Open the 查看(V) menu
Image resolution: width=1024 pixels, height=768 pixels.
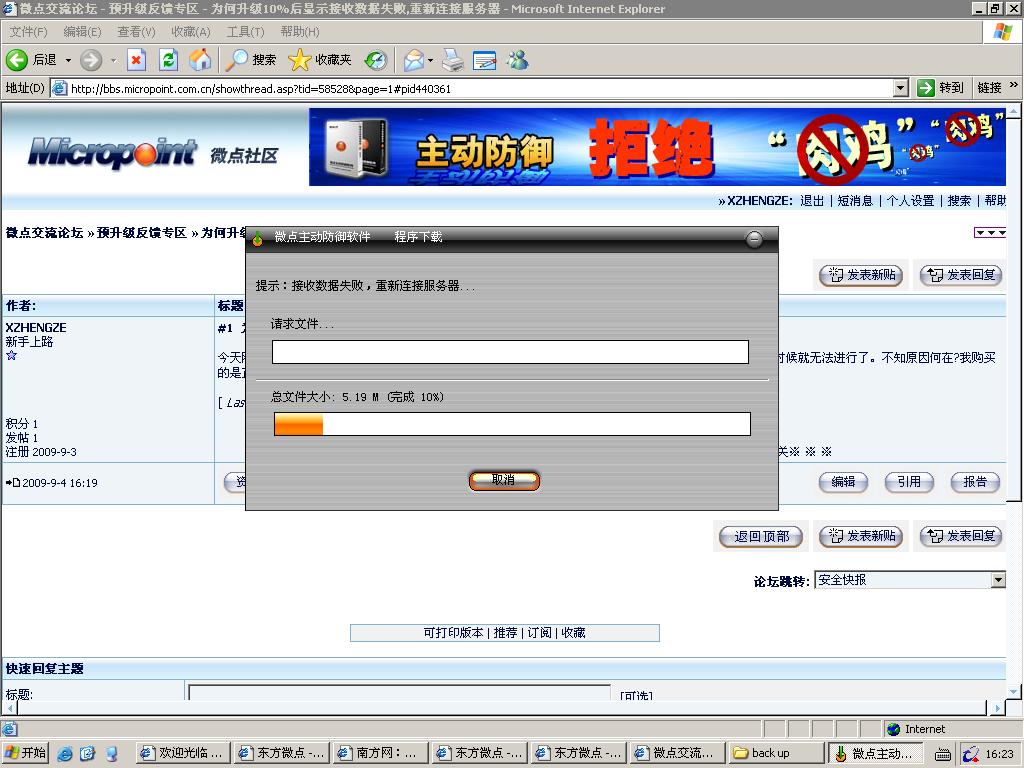(x=136, y=31)
